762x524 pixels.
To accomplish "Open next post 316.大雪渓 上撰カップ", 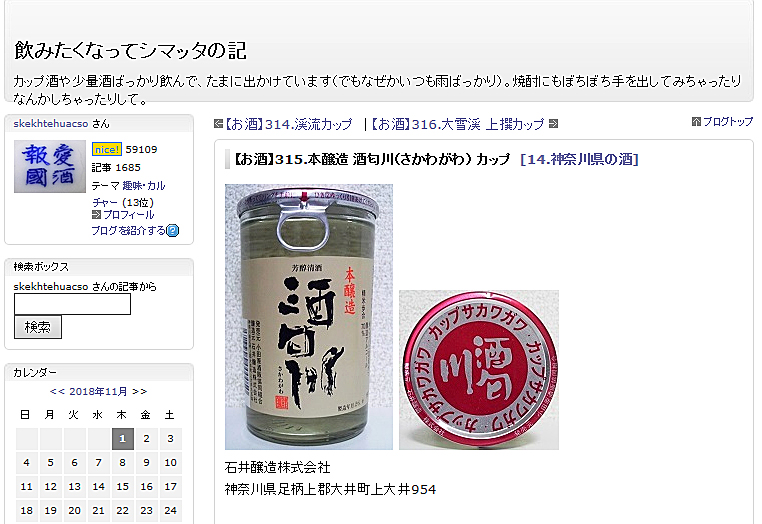I will (458, 124).
